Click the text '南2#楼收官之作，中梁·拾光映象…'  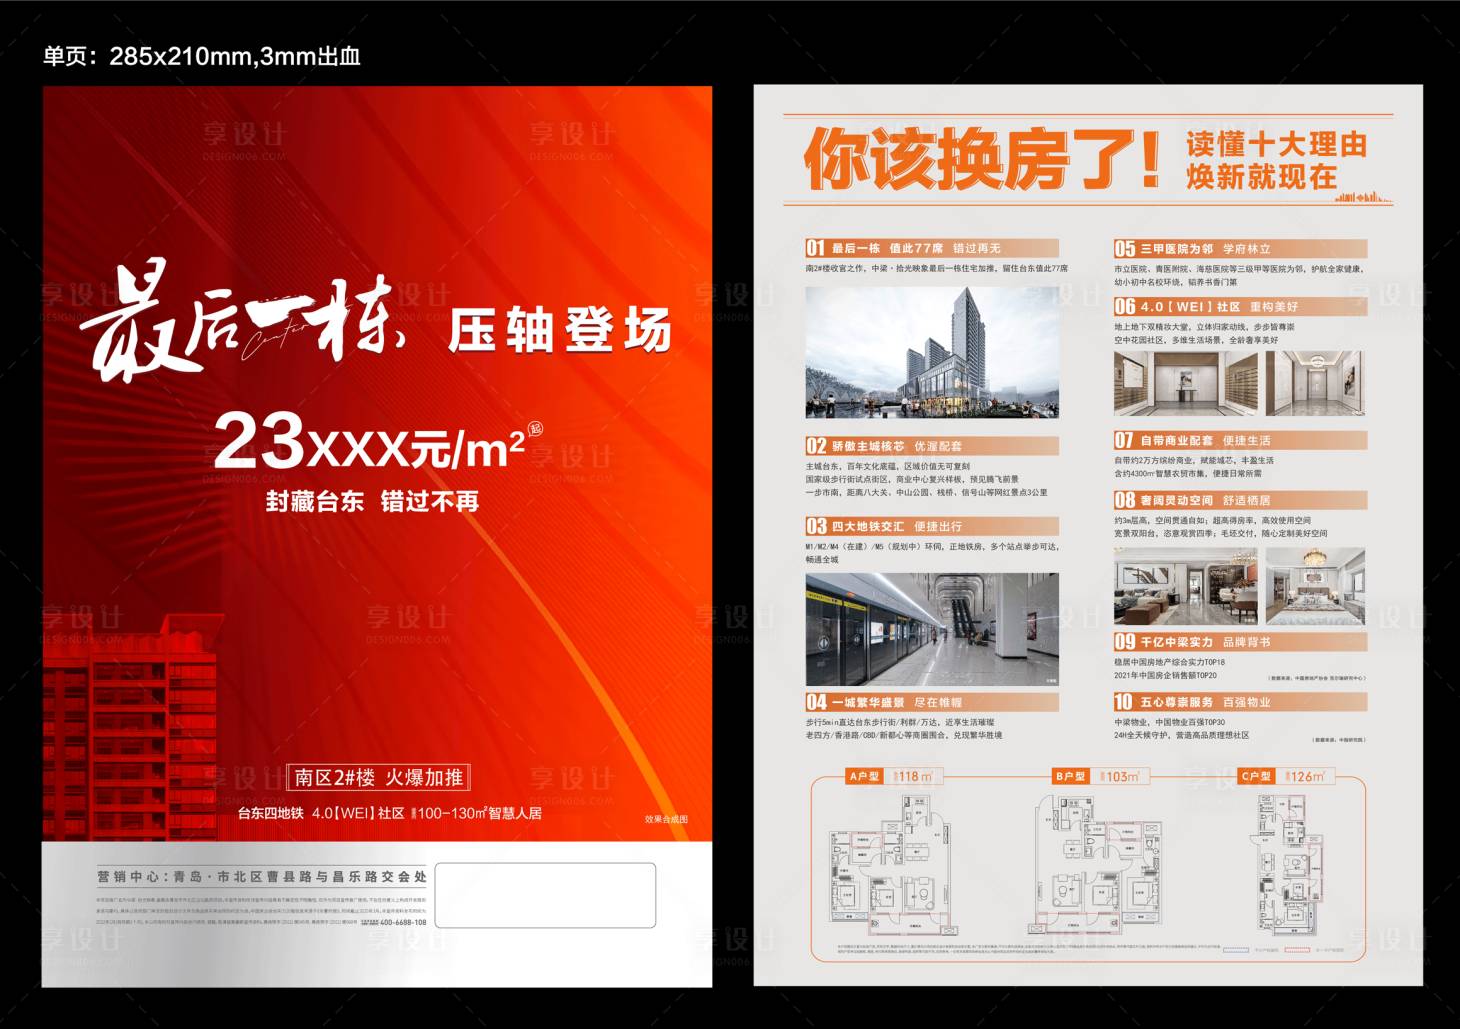click(x=936, y=268)
